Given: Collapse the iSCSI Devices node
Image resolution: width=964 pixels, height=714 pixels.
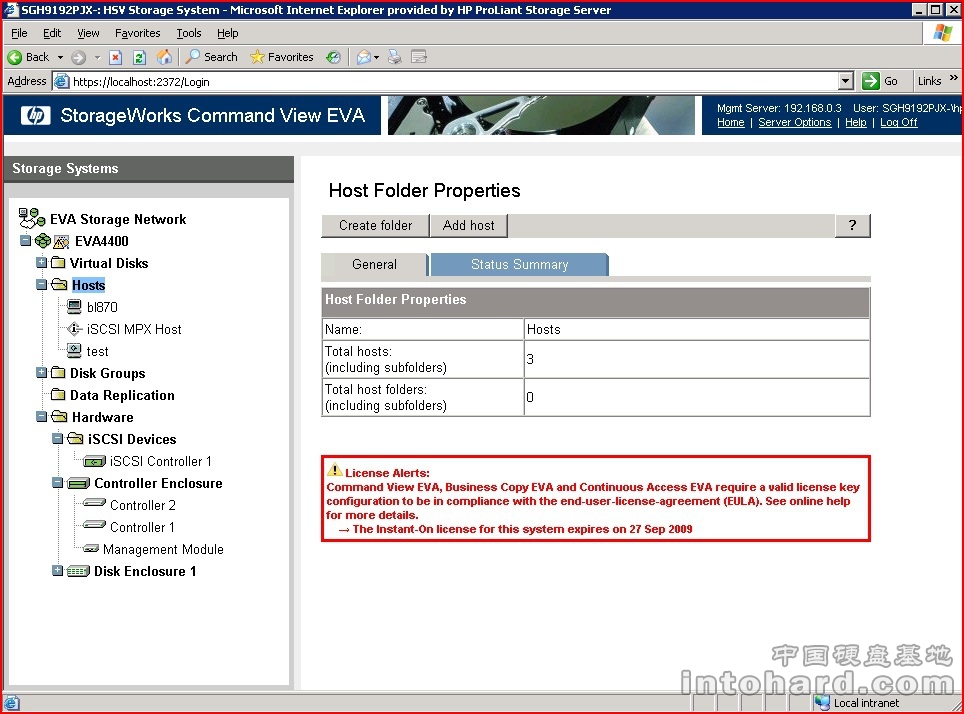Looking at the screenshot, I should click(57, 438).
